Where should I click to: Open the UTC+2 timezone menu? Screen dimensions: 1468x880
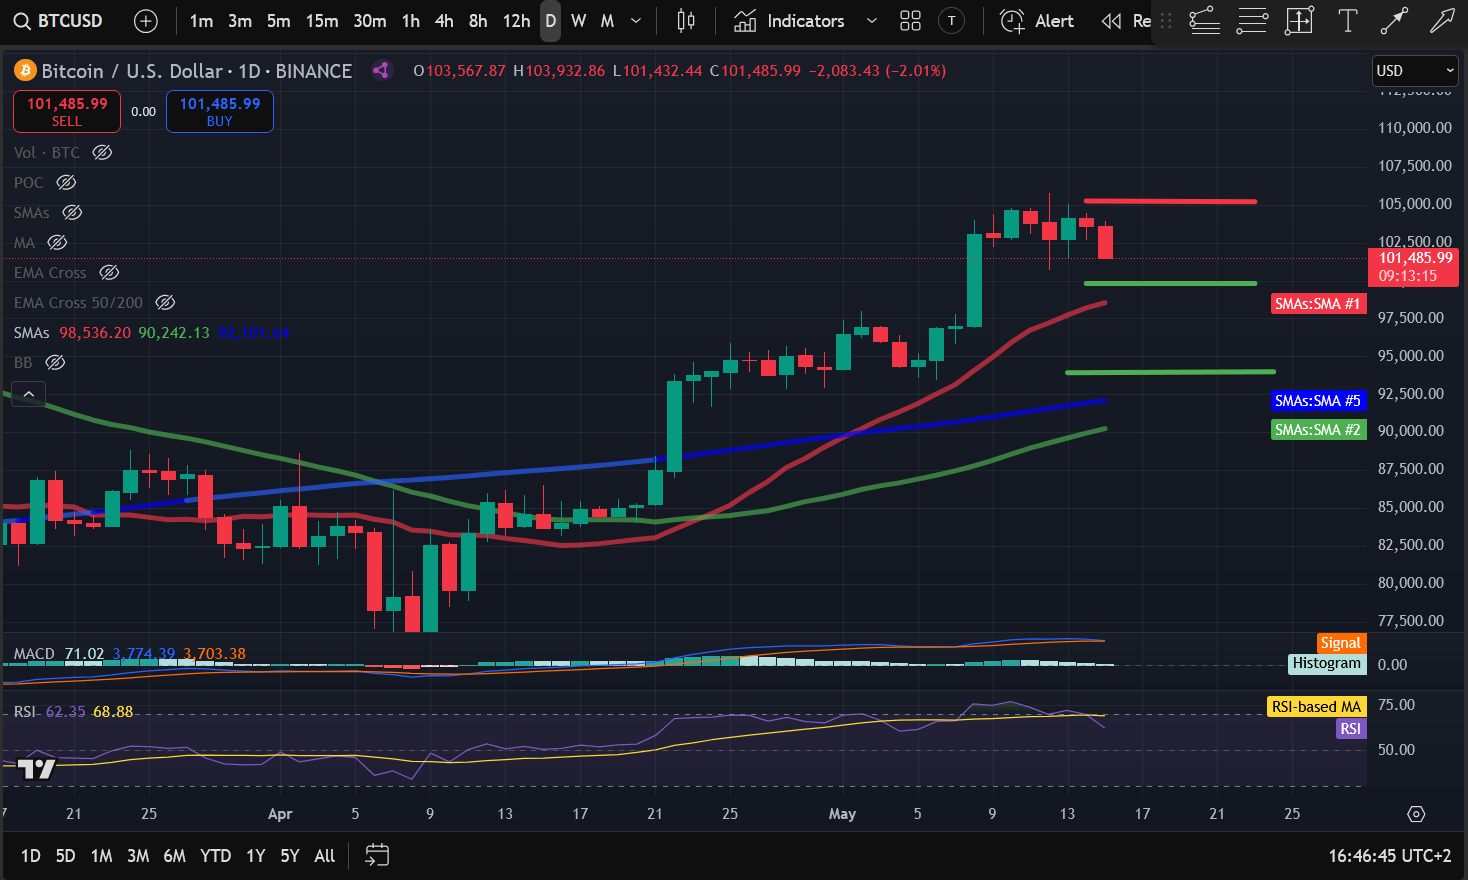[x=1390, y=855]
